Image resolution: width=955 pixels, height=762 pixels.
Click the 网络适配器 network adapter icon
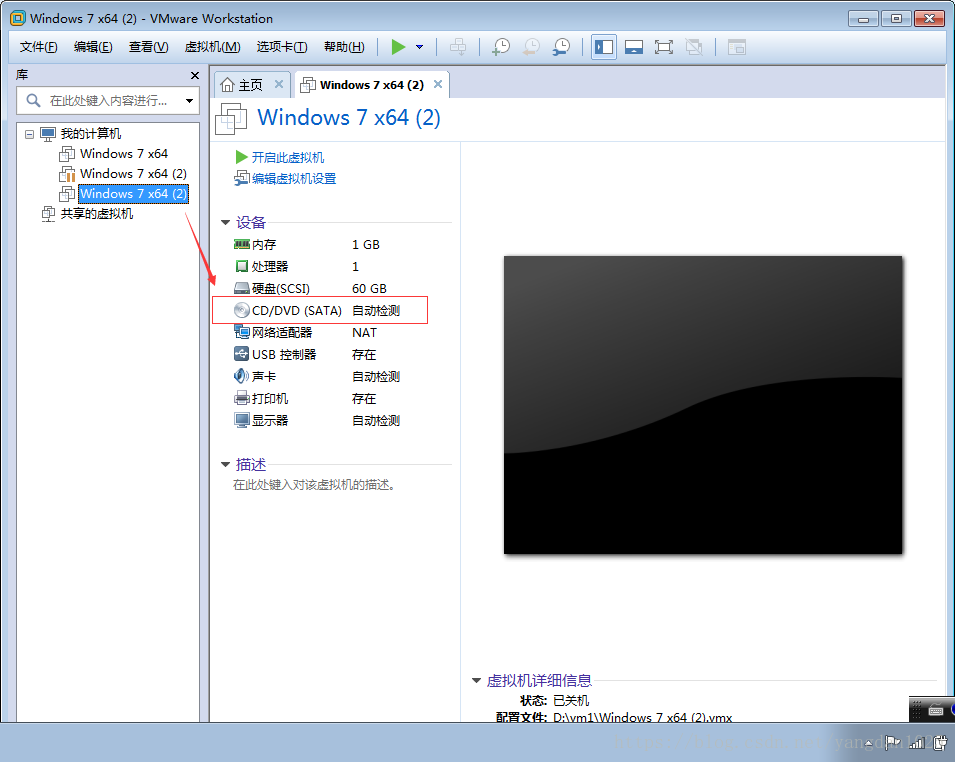pos(242,332)
